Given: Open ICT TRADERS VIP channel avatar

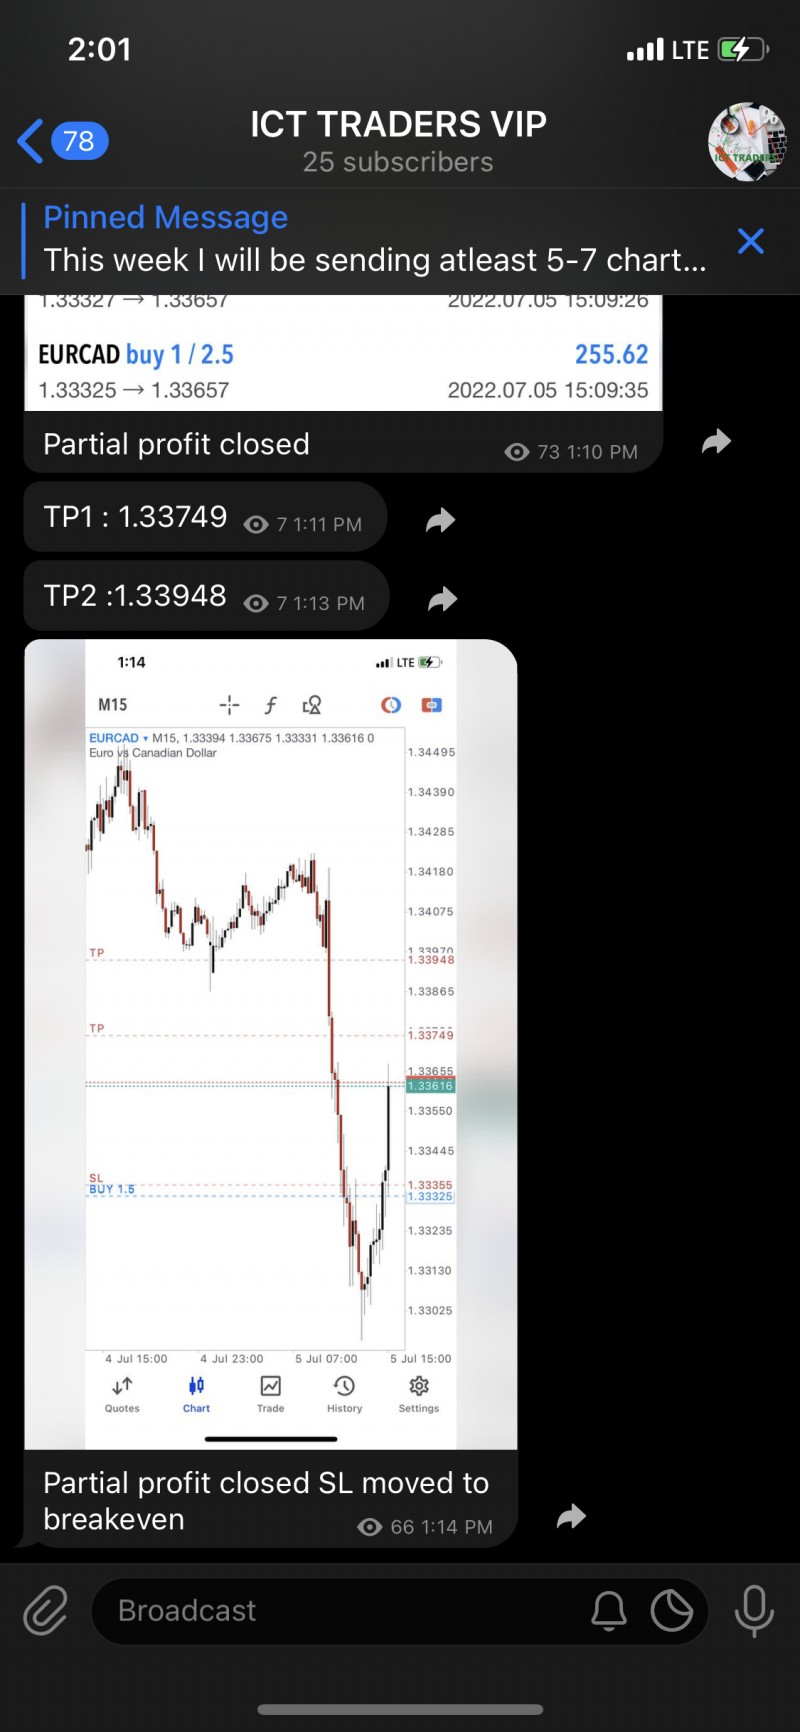Looking at the screenshot, I should [x=747, y=141].
